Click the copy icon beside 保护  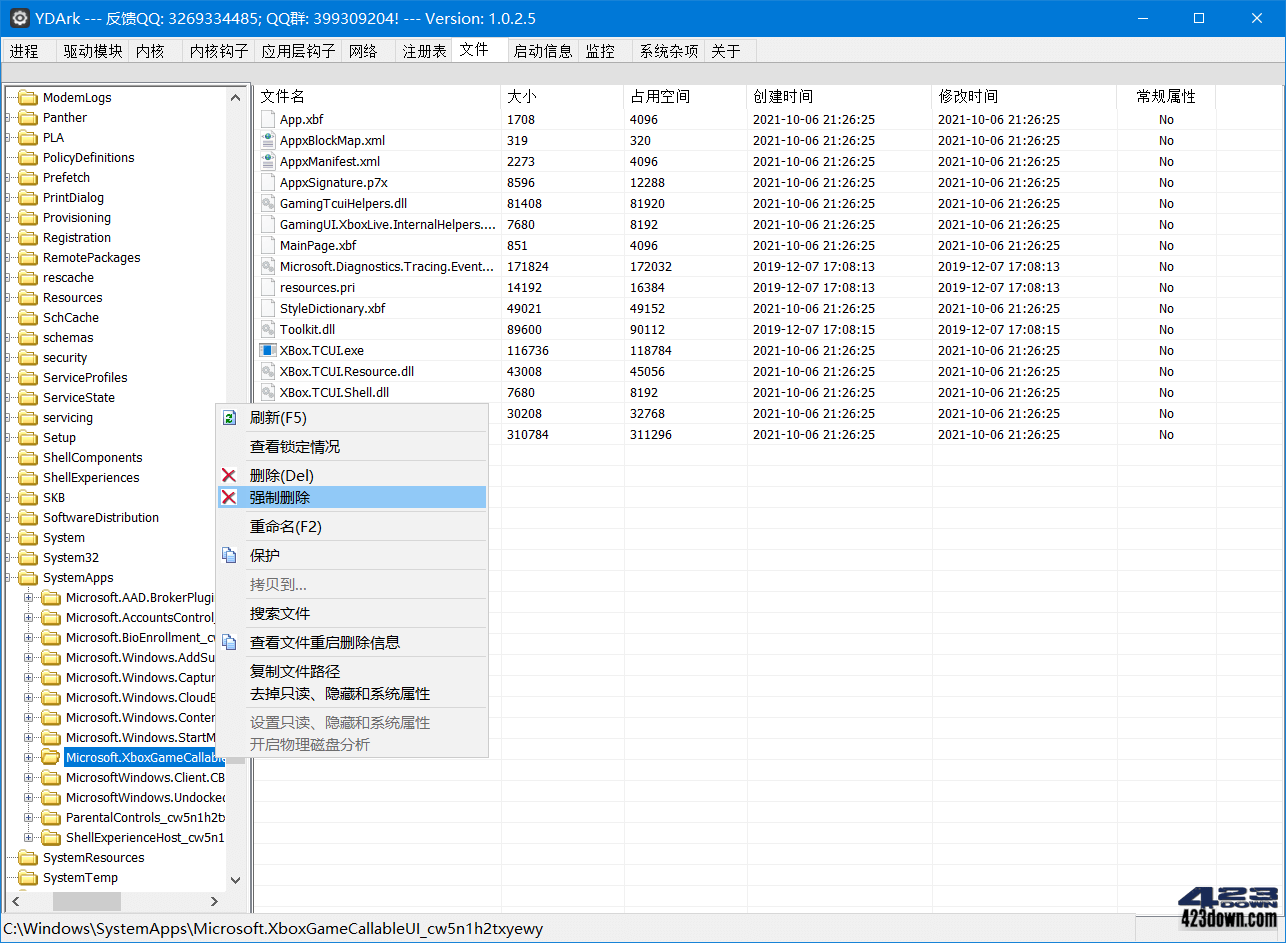(229, 555)
